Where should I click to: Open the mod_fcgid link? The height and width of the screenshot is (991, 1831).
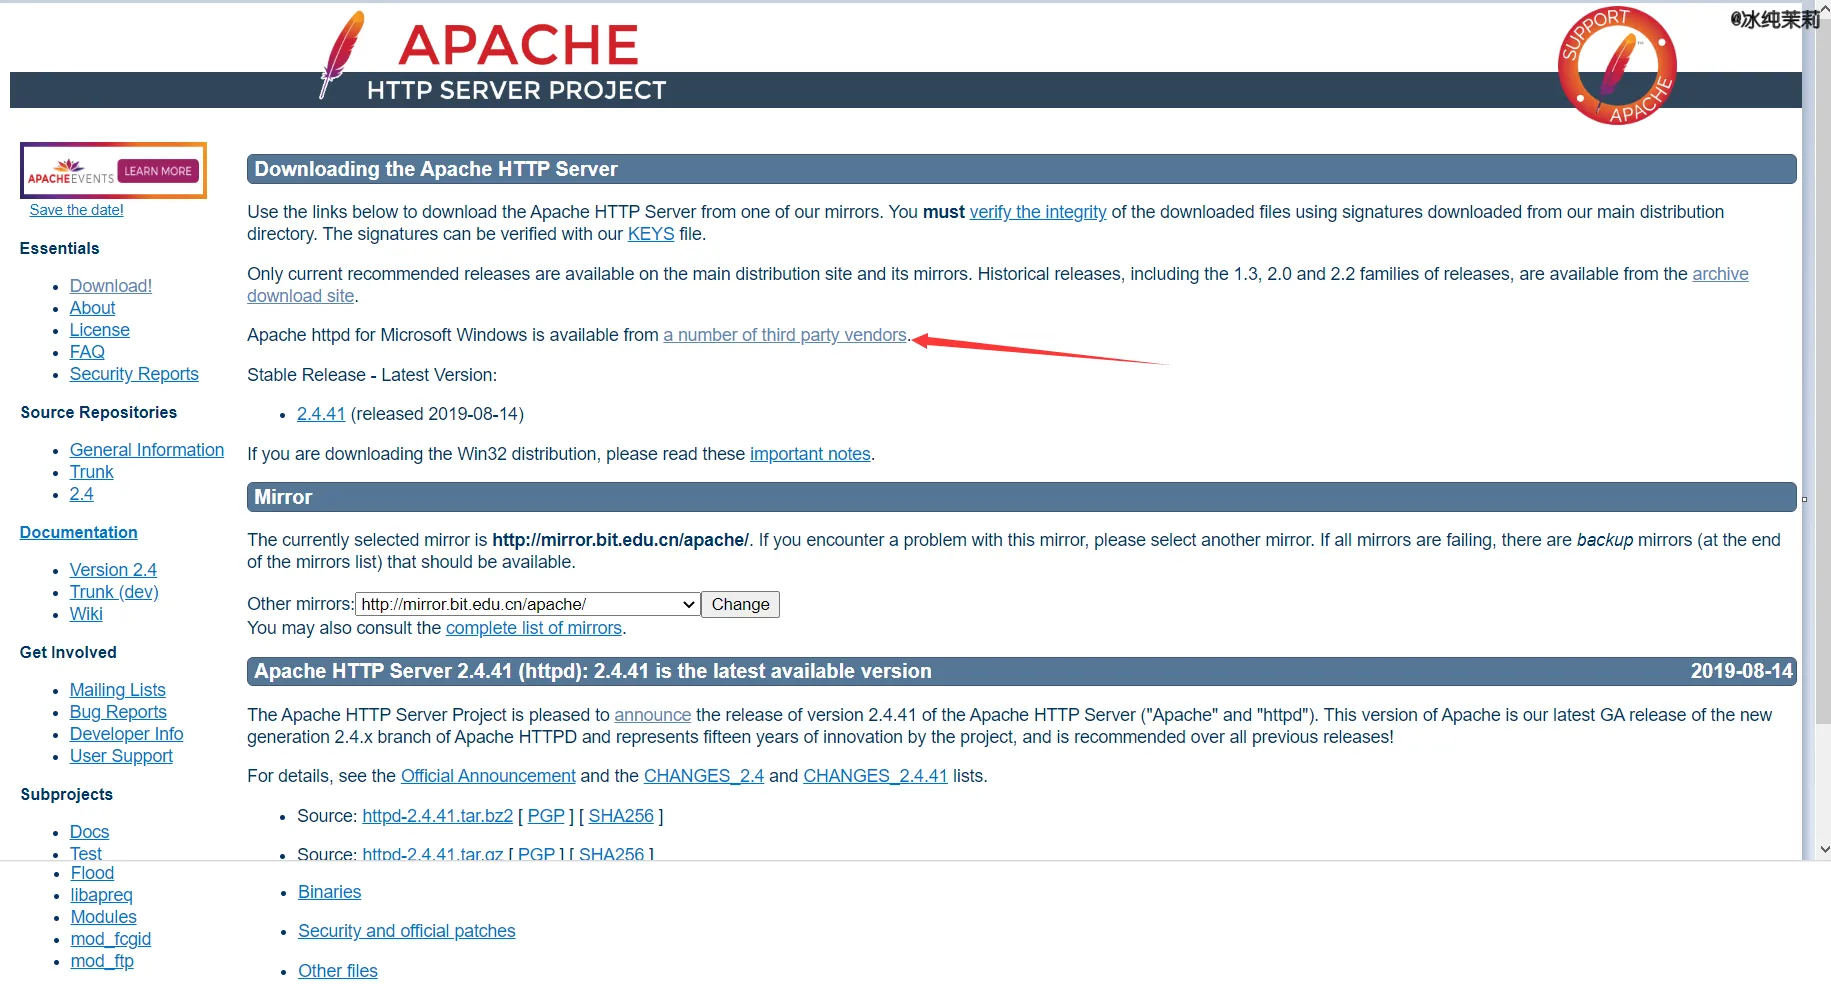pyautogui.click(x=111, y=939)
